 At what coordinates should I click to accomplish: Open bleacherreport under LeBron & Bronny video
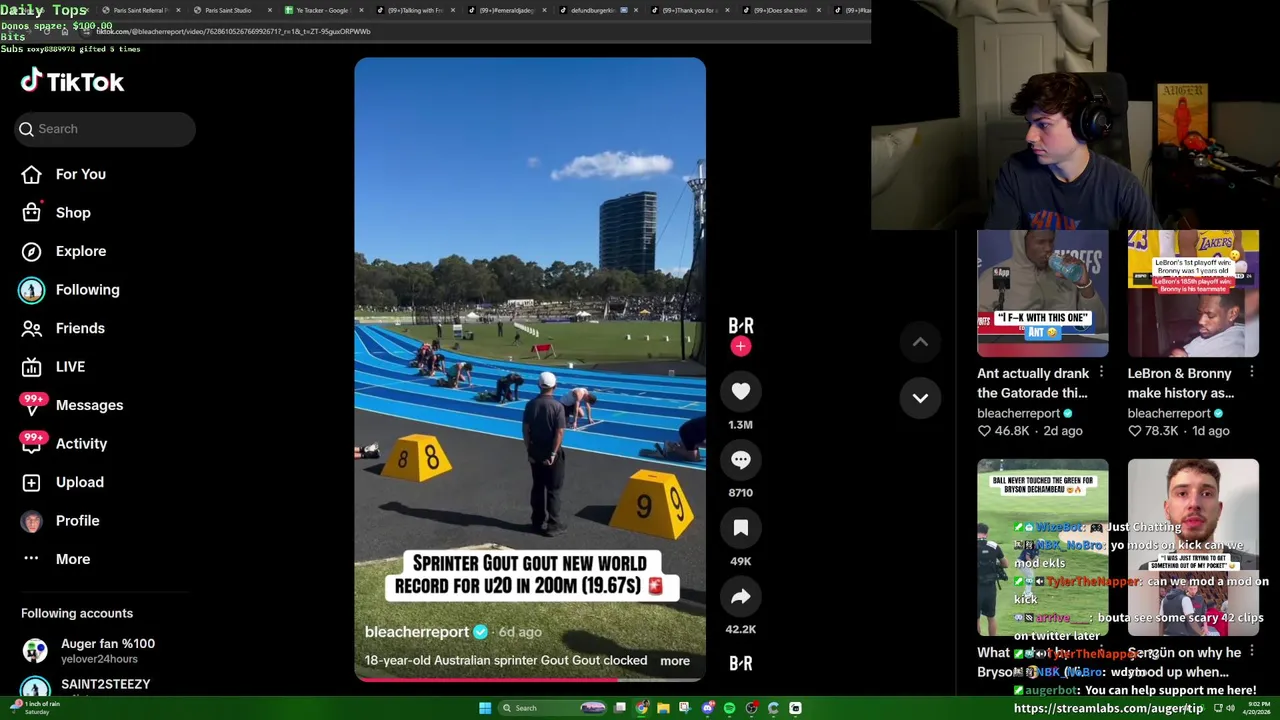(1169, 413)
